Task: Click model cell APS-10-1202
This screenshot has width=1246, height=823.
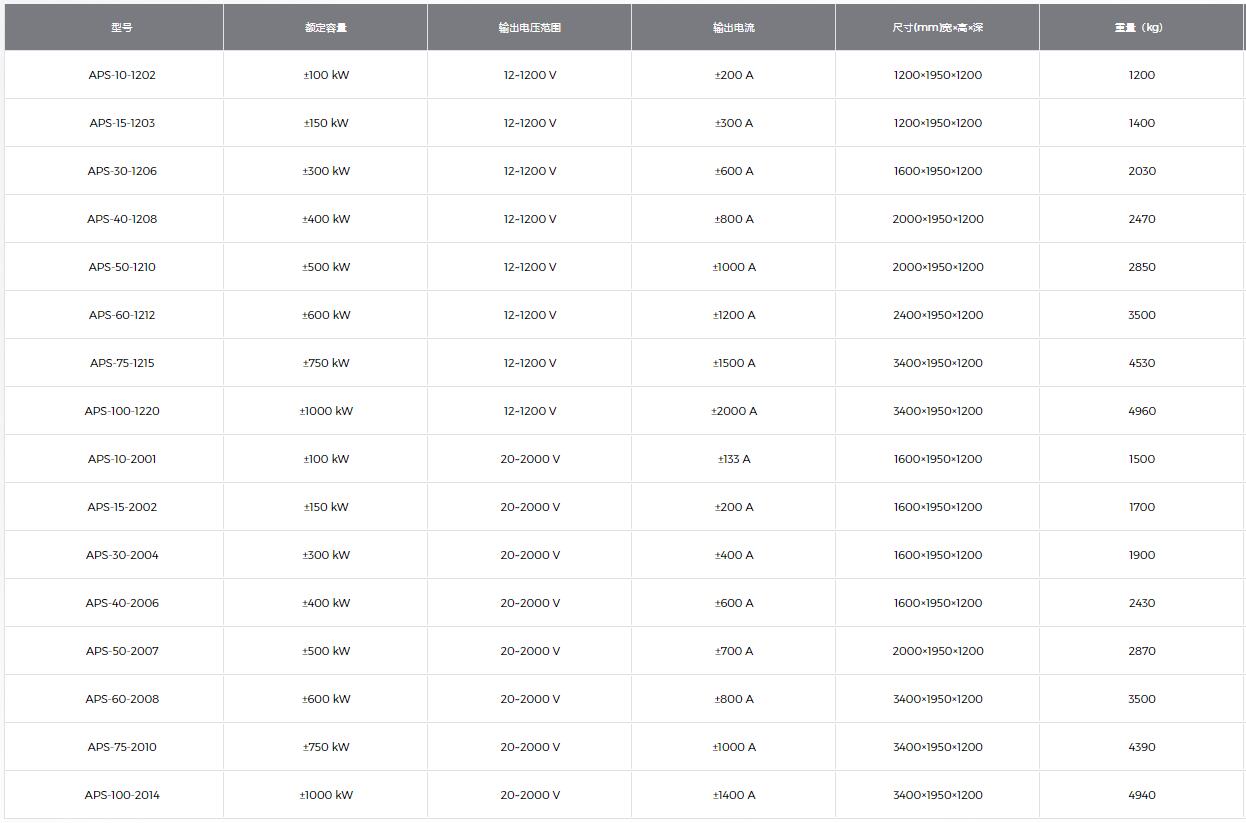Action: [x=122, y=75]
